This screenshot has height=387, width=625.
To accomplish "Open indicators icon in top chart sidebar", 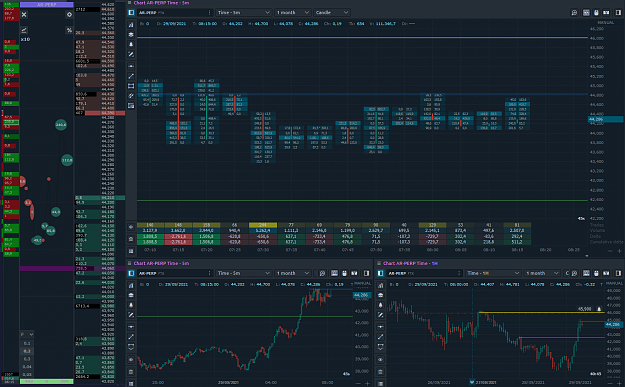I will tap(131, 25).
